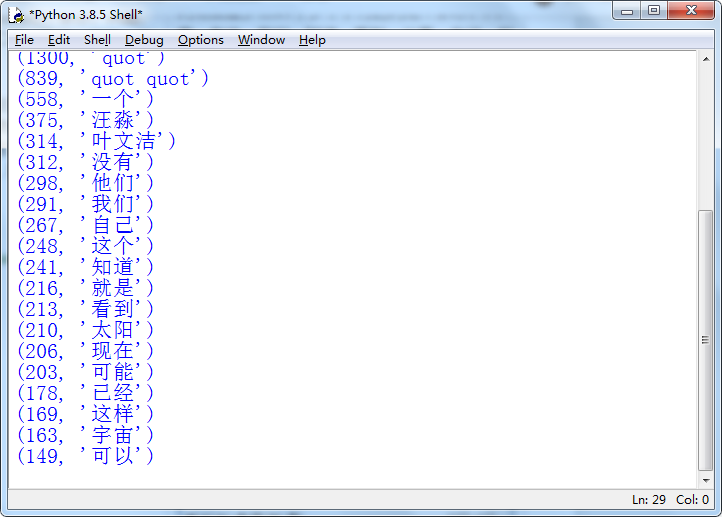This screenshot has height=517, width=722.
Task: Click the scroll down arrow
Action: [x=706, y=480]
